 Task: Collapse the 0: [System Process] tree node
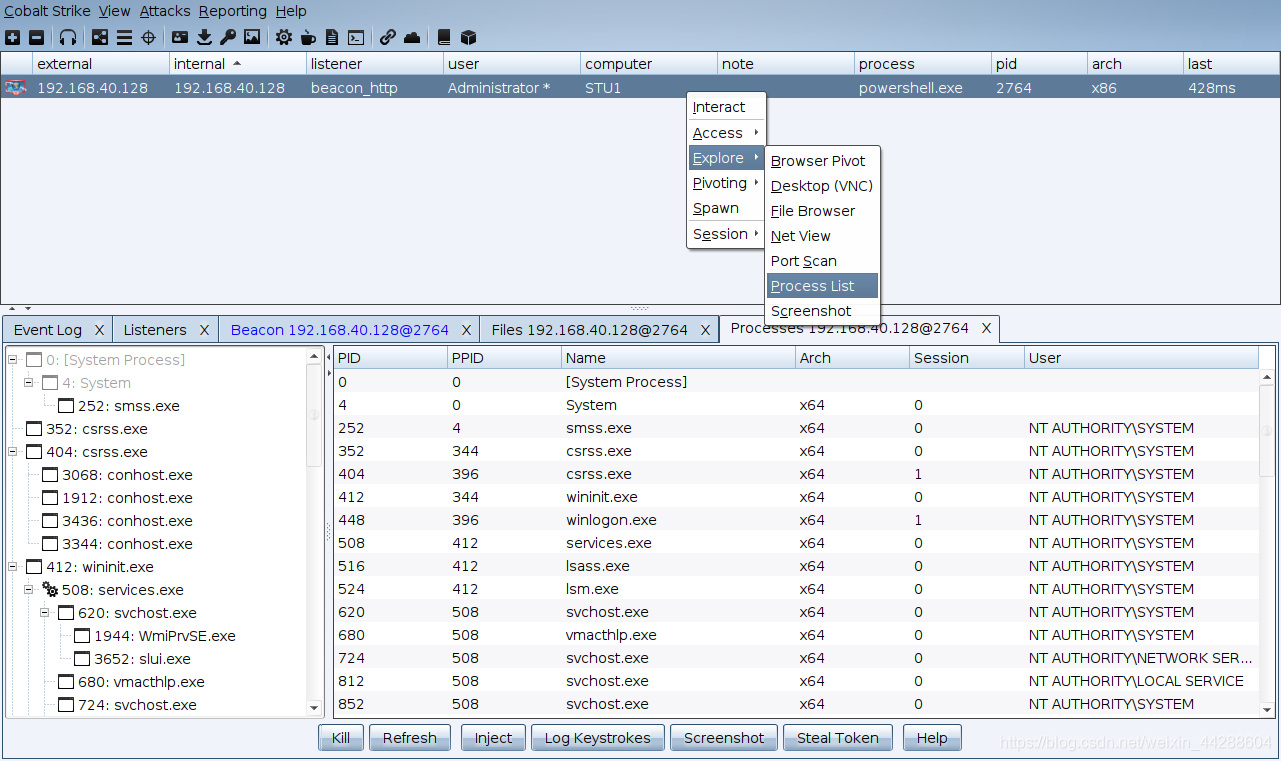(13, 360)
